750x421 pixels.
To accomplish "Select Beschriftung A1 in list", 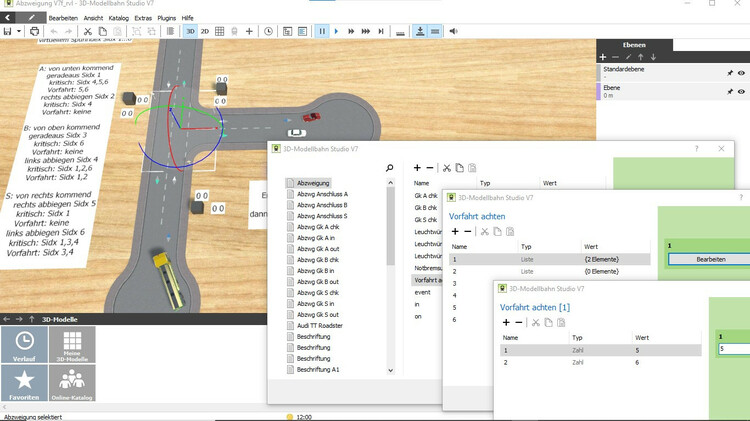I will click(318, 370).
